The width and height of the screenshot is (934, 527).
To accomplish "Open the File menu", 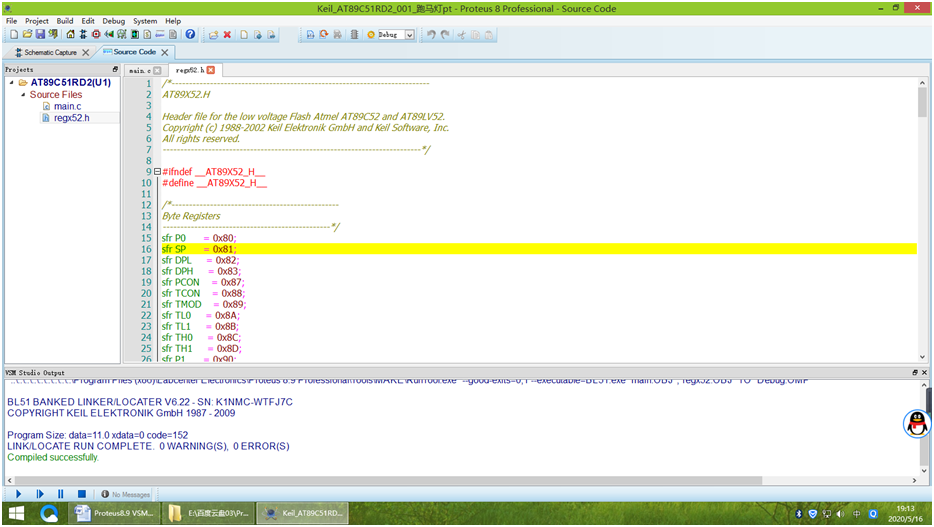I will (x=11, y=21).
